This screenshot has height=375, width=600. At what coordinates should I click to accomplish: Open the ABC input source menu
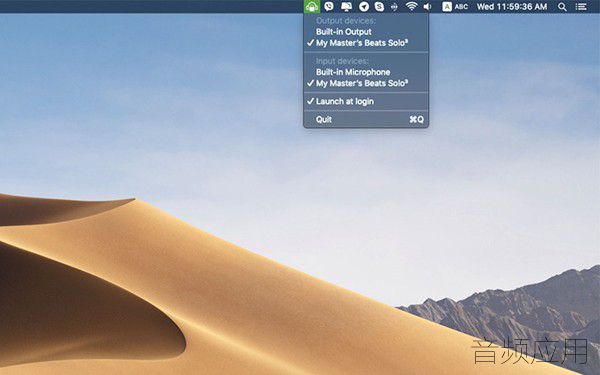[x=461, y=7]
